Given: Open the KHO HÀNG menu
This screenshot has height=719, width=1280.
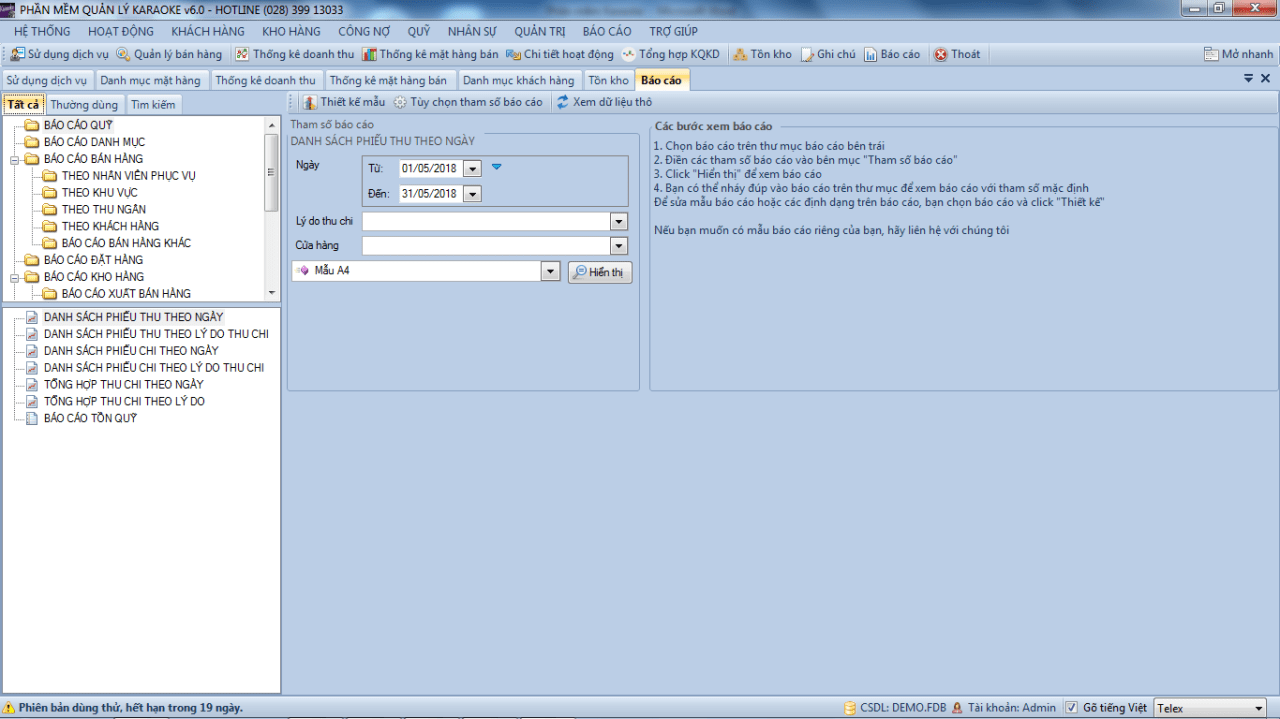Looking at the screenshot, I should pyautogui.click(x=291, y=31).
